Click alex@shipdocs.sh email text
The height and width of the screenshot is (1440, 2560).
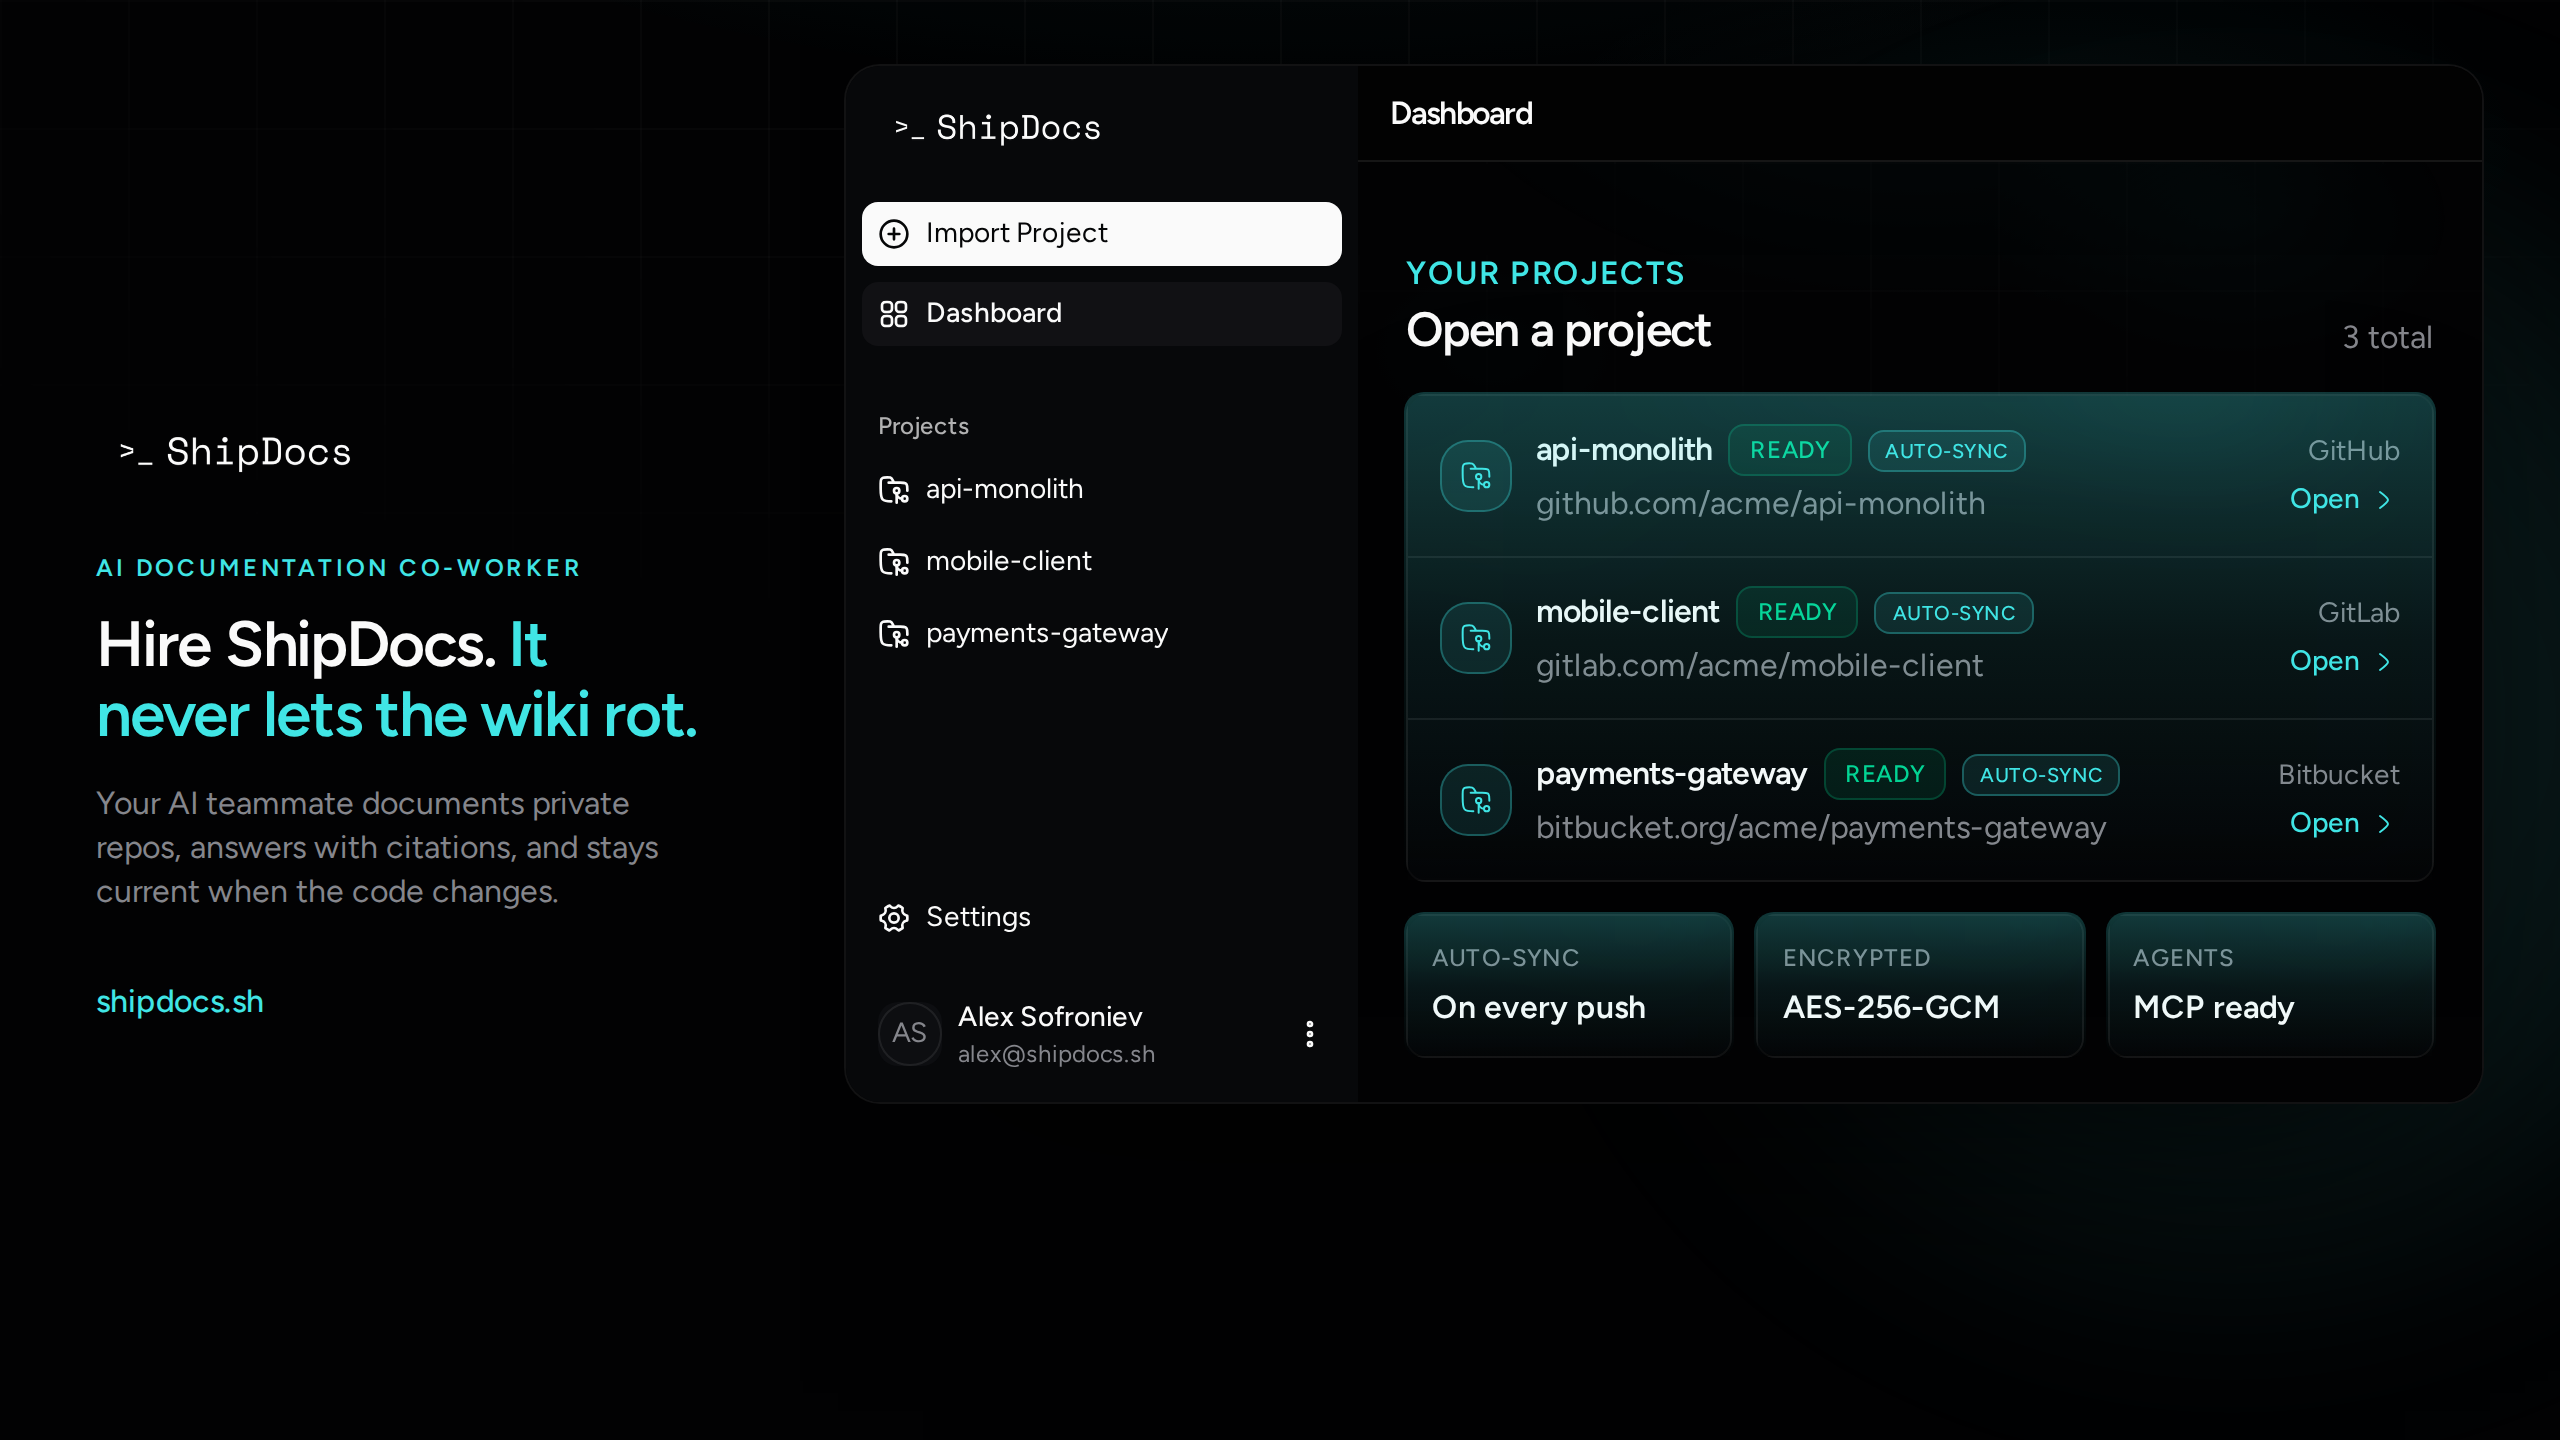click(1056, 1055)
